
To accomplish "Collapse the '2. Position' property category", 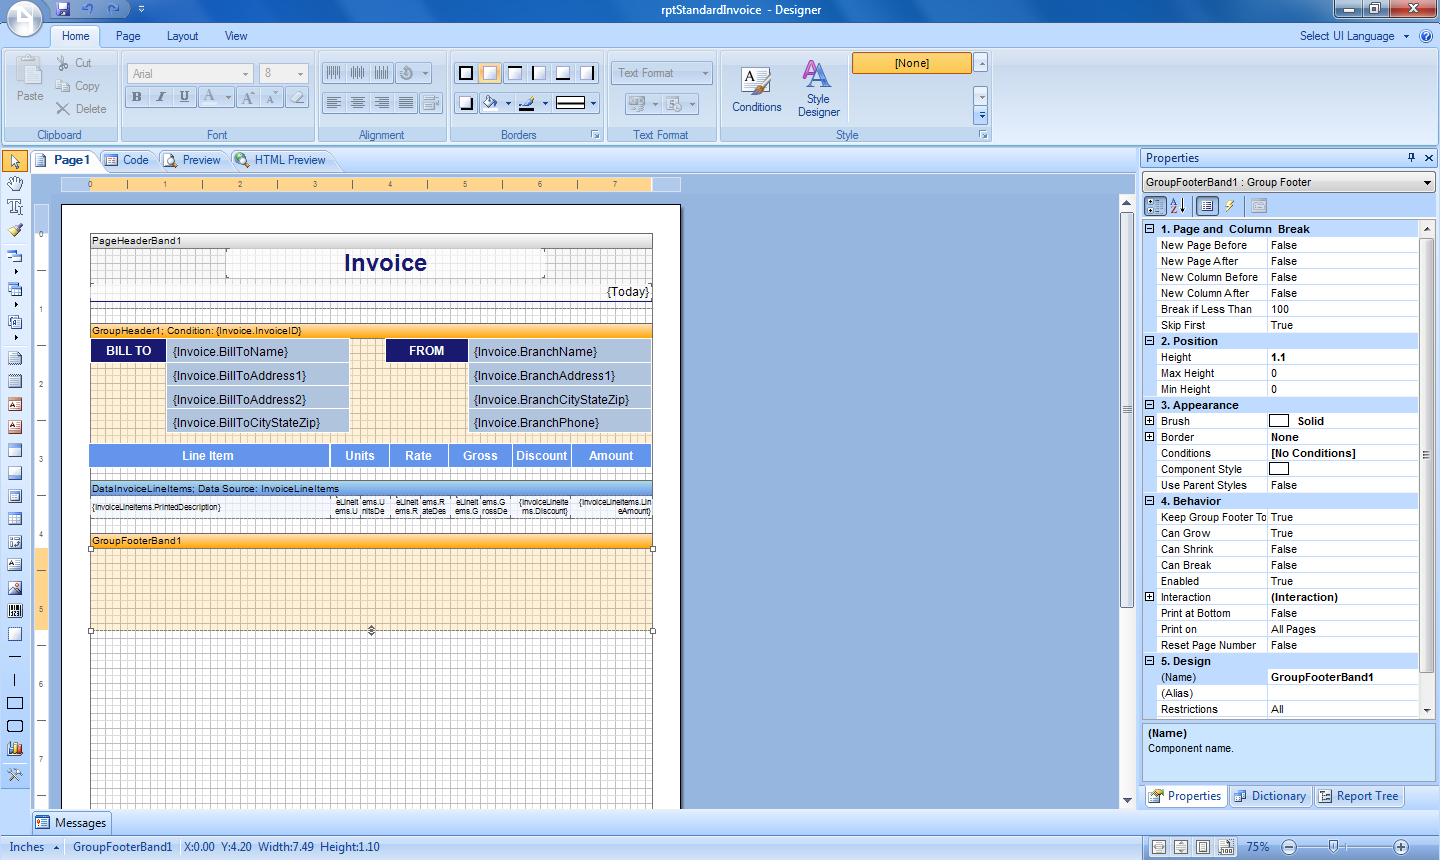I will point(1150,341).
